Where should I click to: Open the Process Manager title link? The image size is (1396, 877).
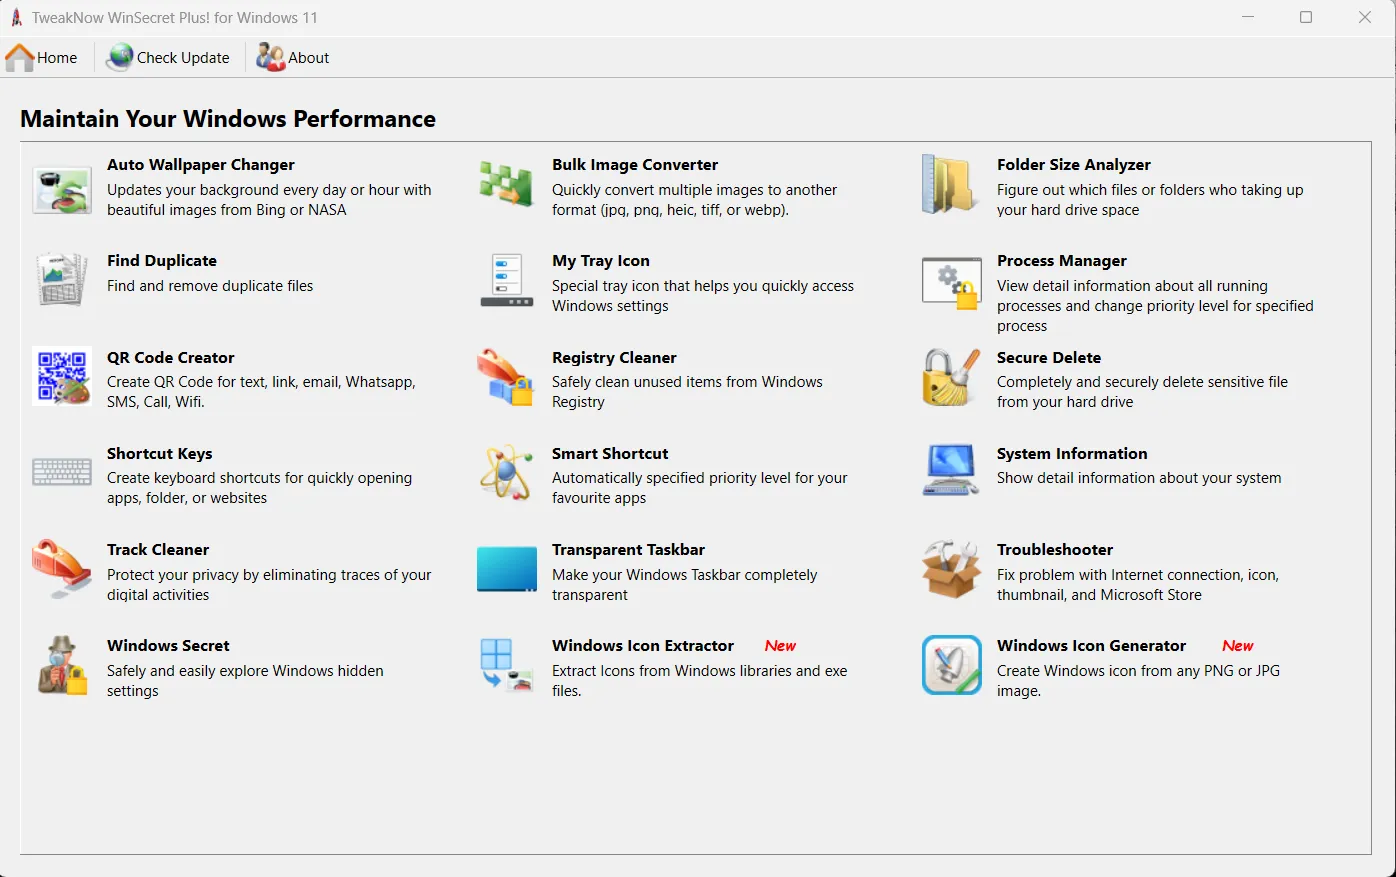pos(1062,261)
